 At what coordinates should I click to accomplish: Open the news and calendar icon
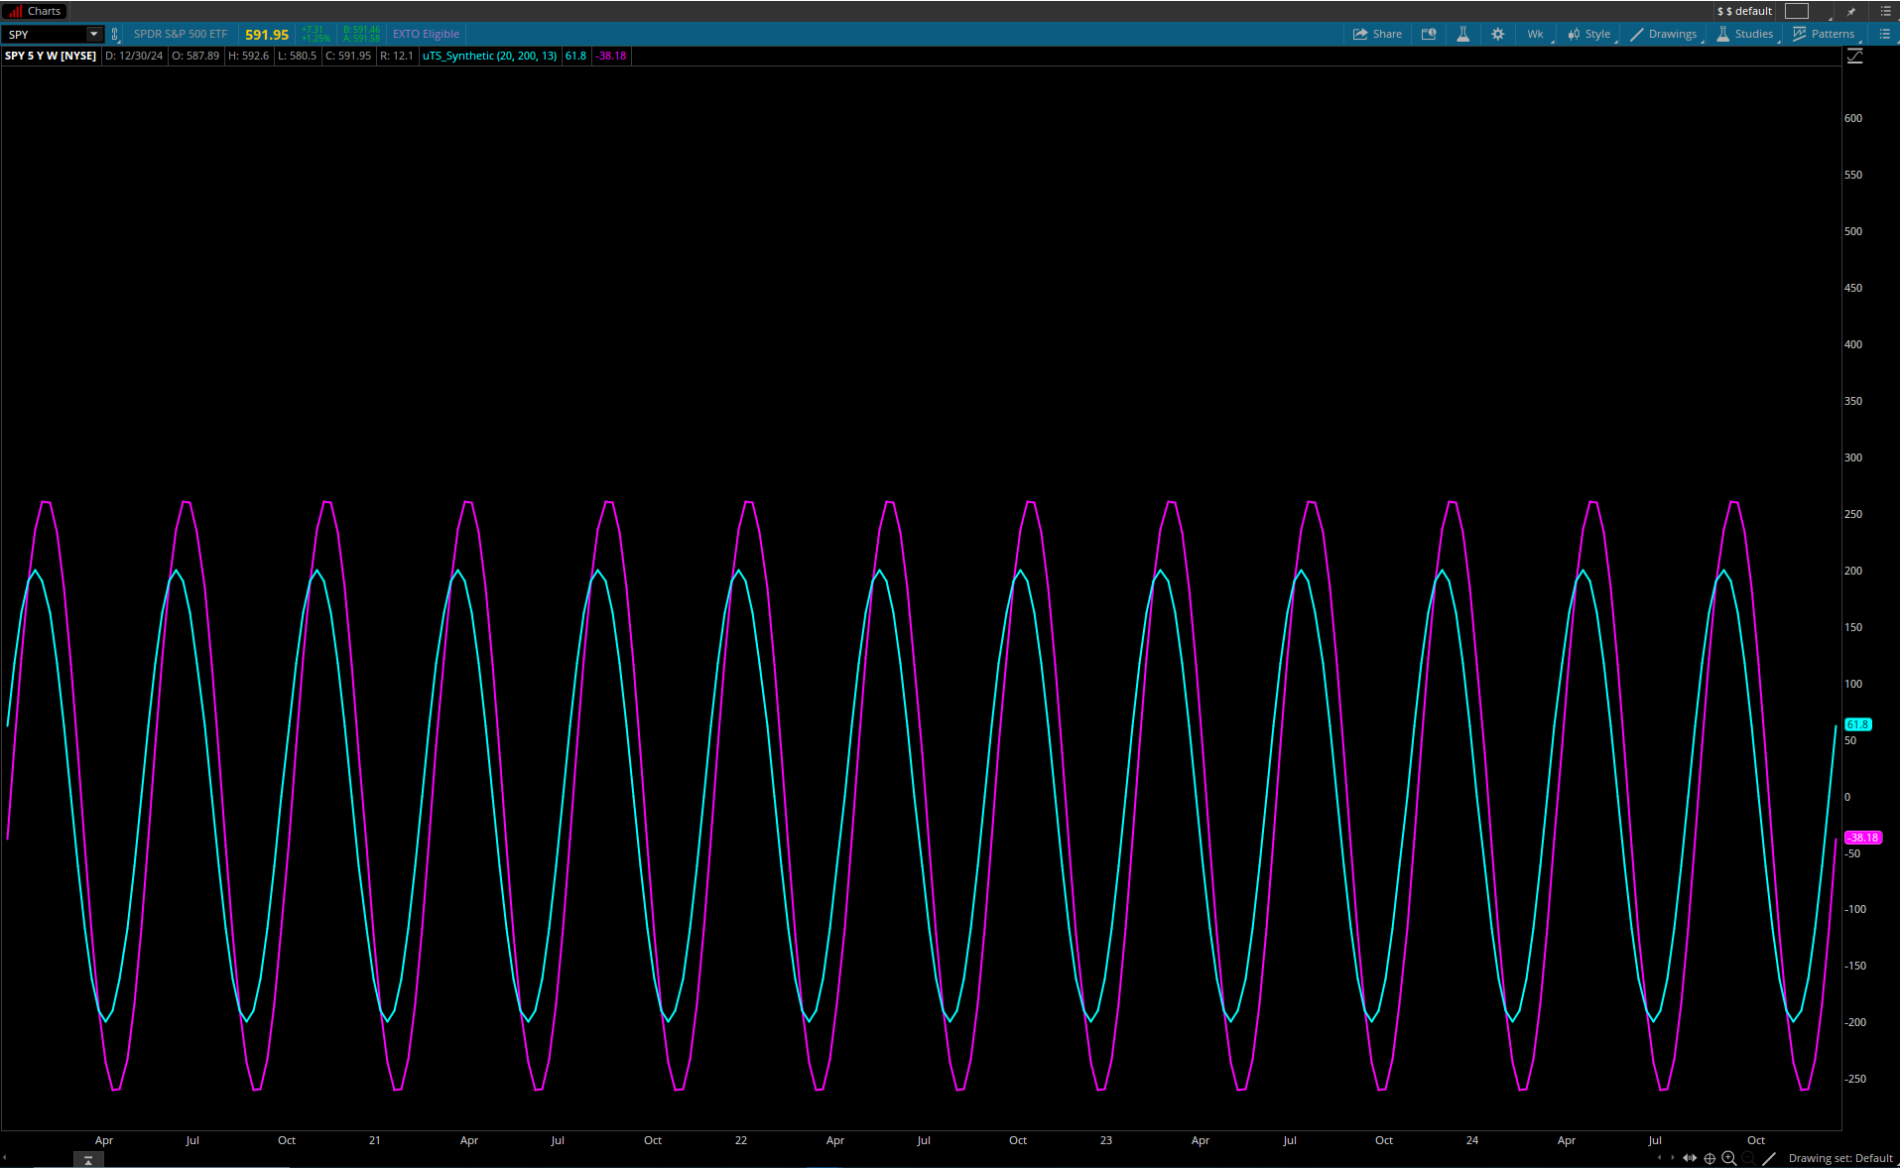click(x=1429, y=34)
